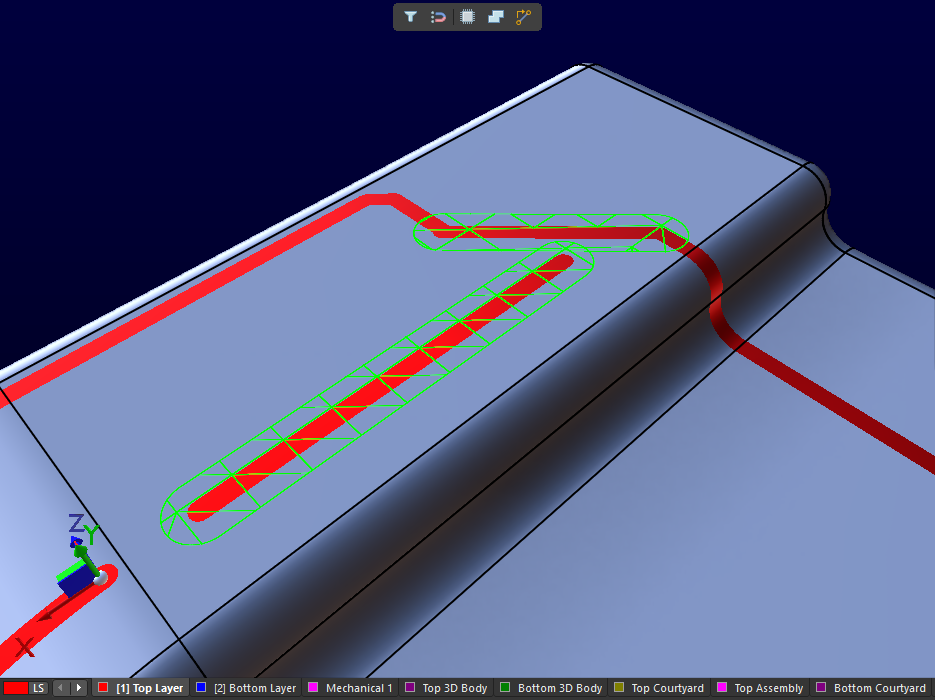The image size is (935, 700).
Task: Open the Selection Filter funnel icon
Action: (411, 17)
